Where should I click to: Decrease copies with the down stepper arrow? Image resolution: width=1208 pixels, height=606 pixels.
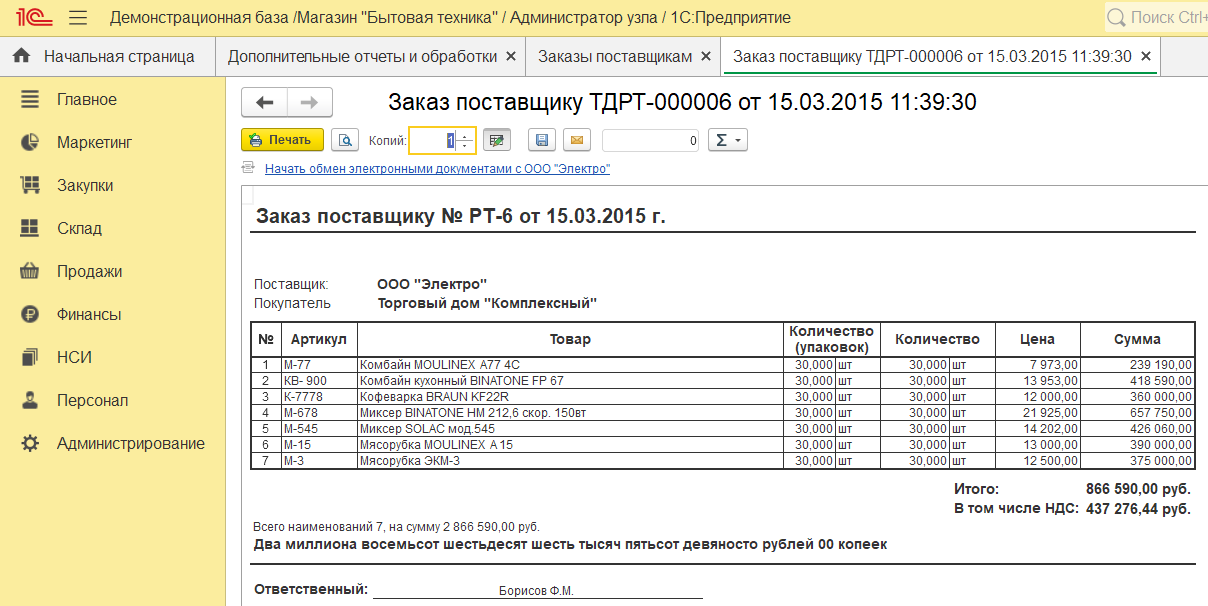(x=465, y=147)
